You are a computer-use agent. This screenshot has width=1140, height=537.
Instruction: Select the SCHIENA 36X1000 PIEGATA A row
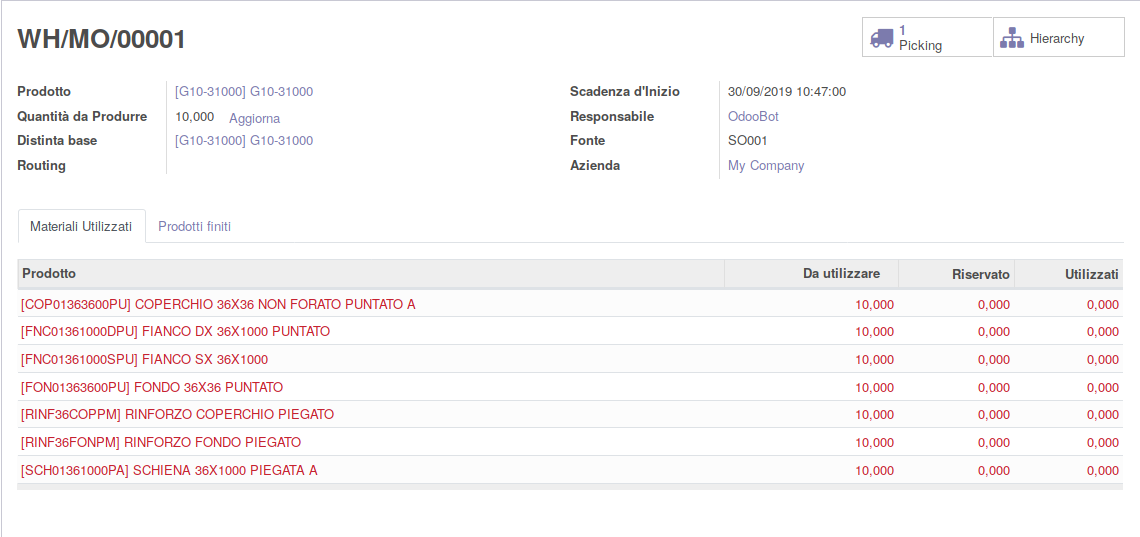570,470
